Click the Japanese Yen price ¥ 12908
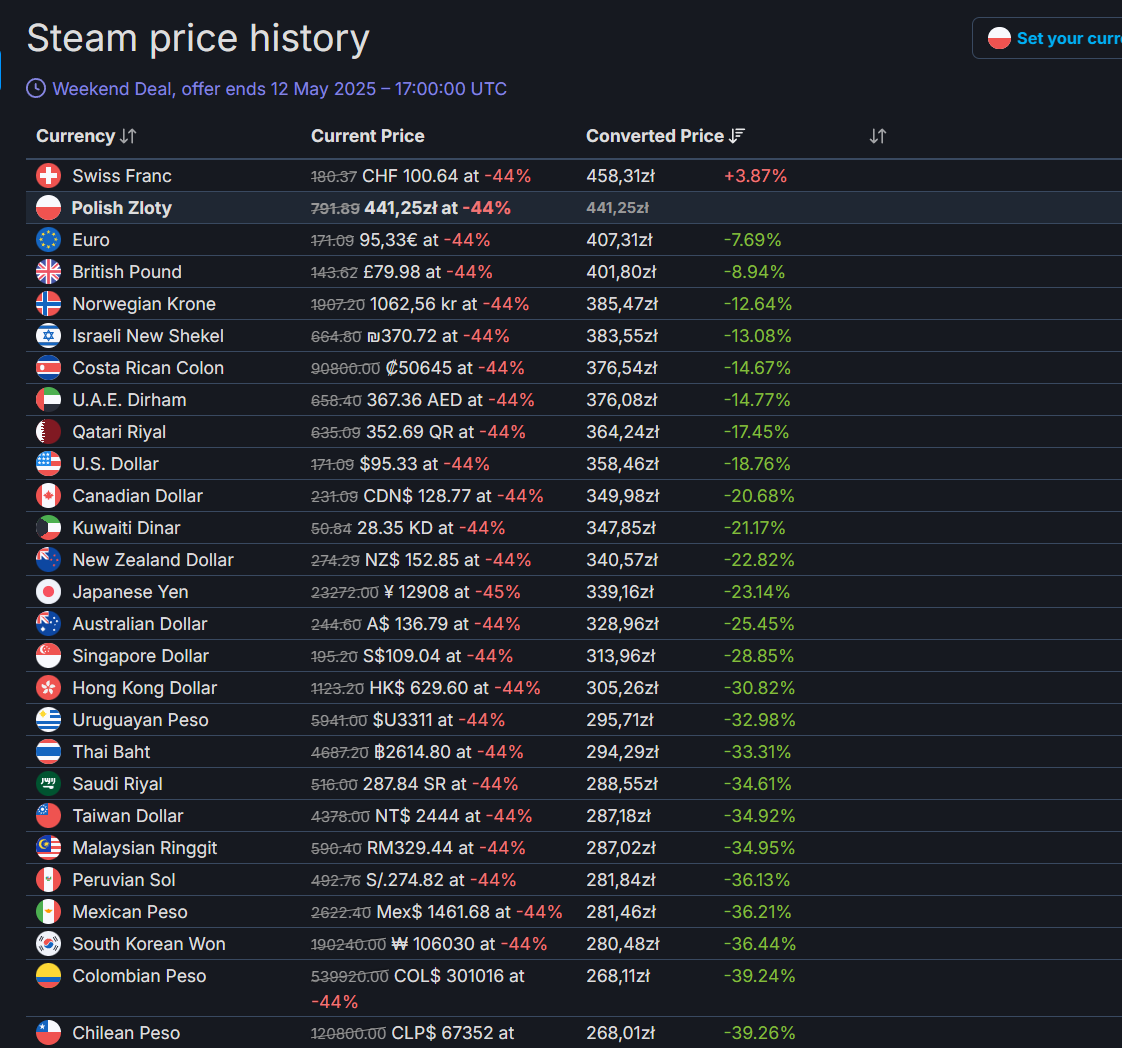Image resolution: width=1122 pixels, height=1048 pixels. pos(416,592)
